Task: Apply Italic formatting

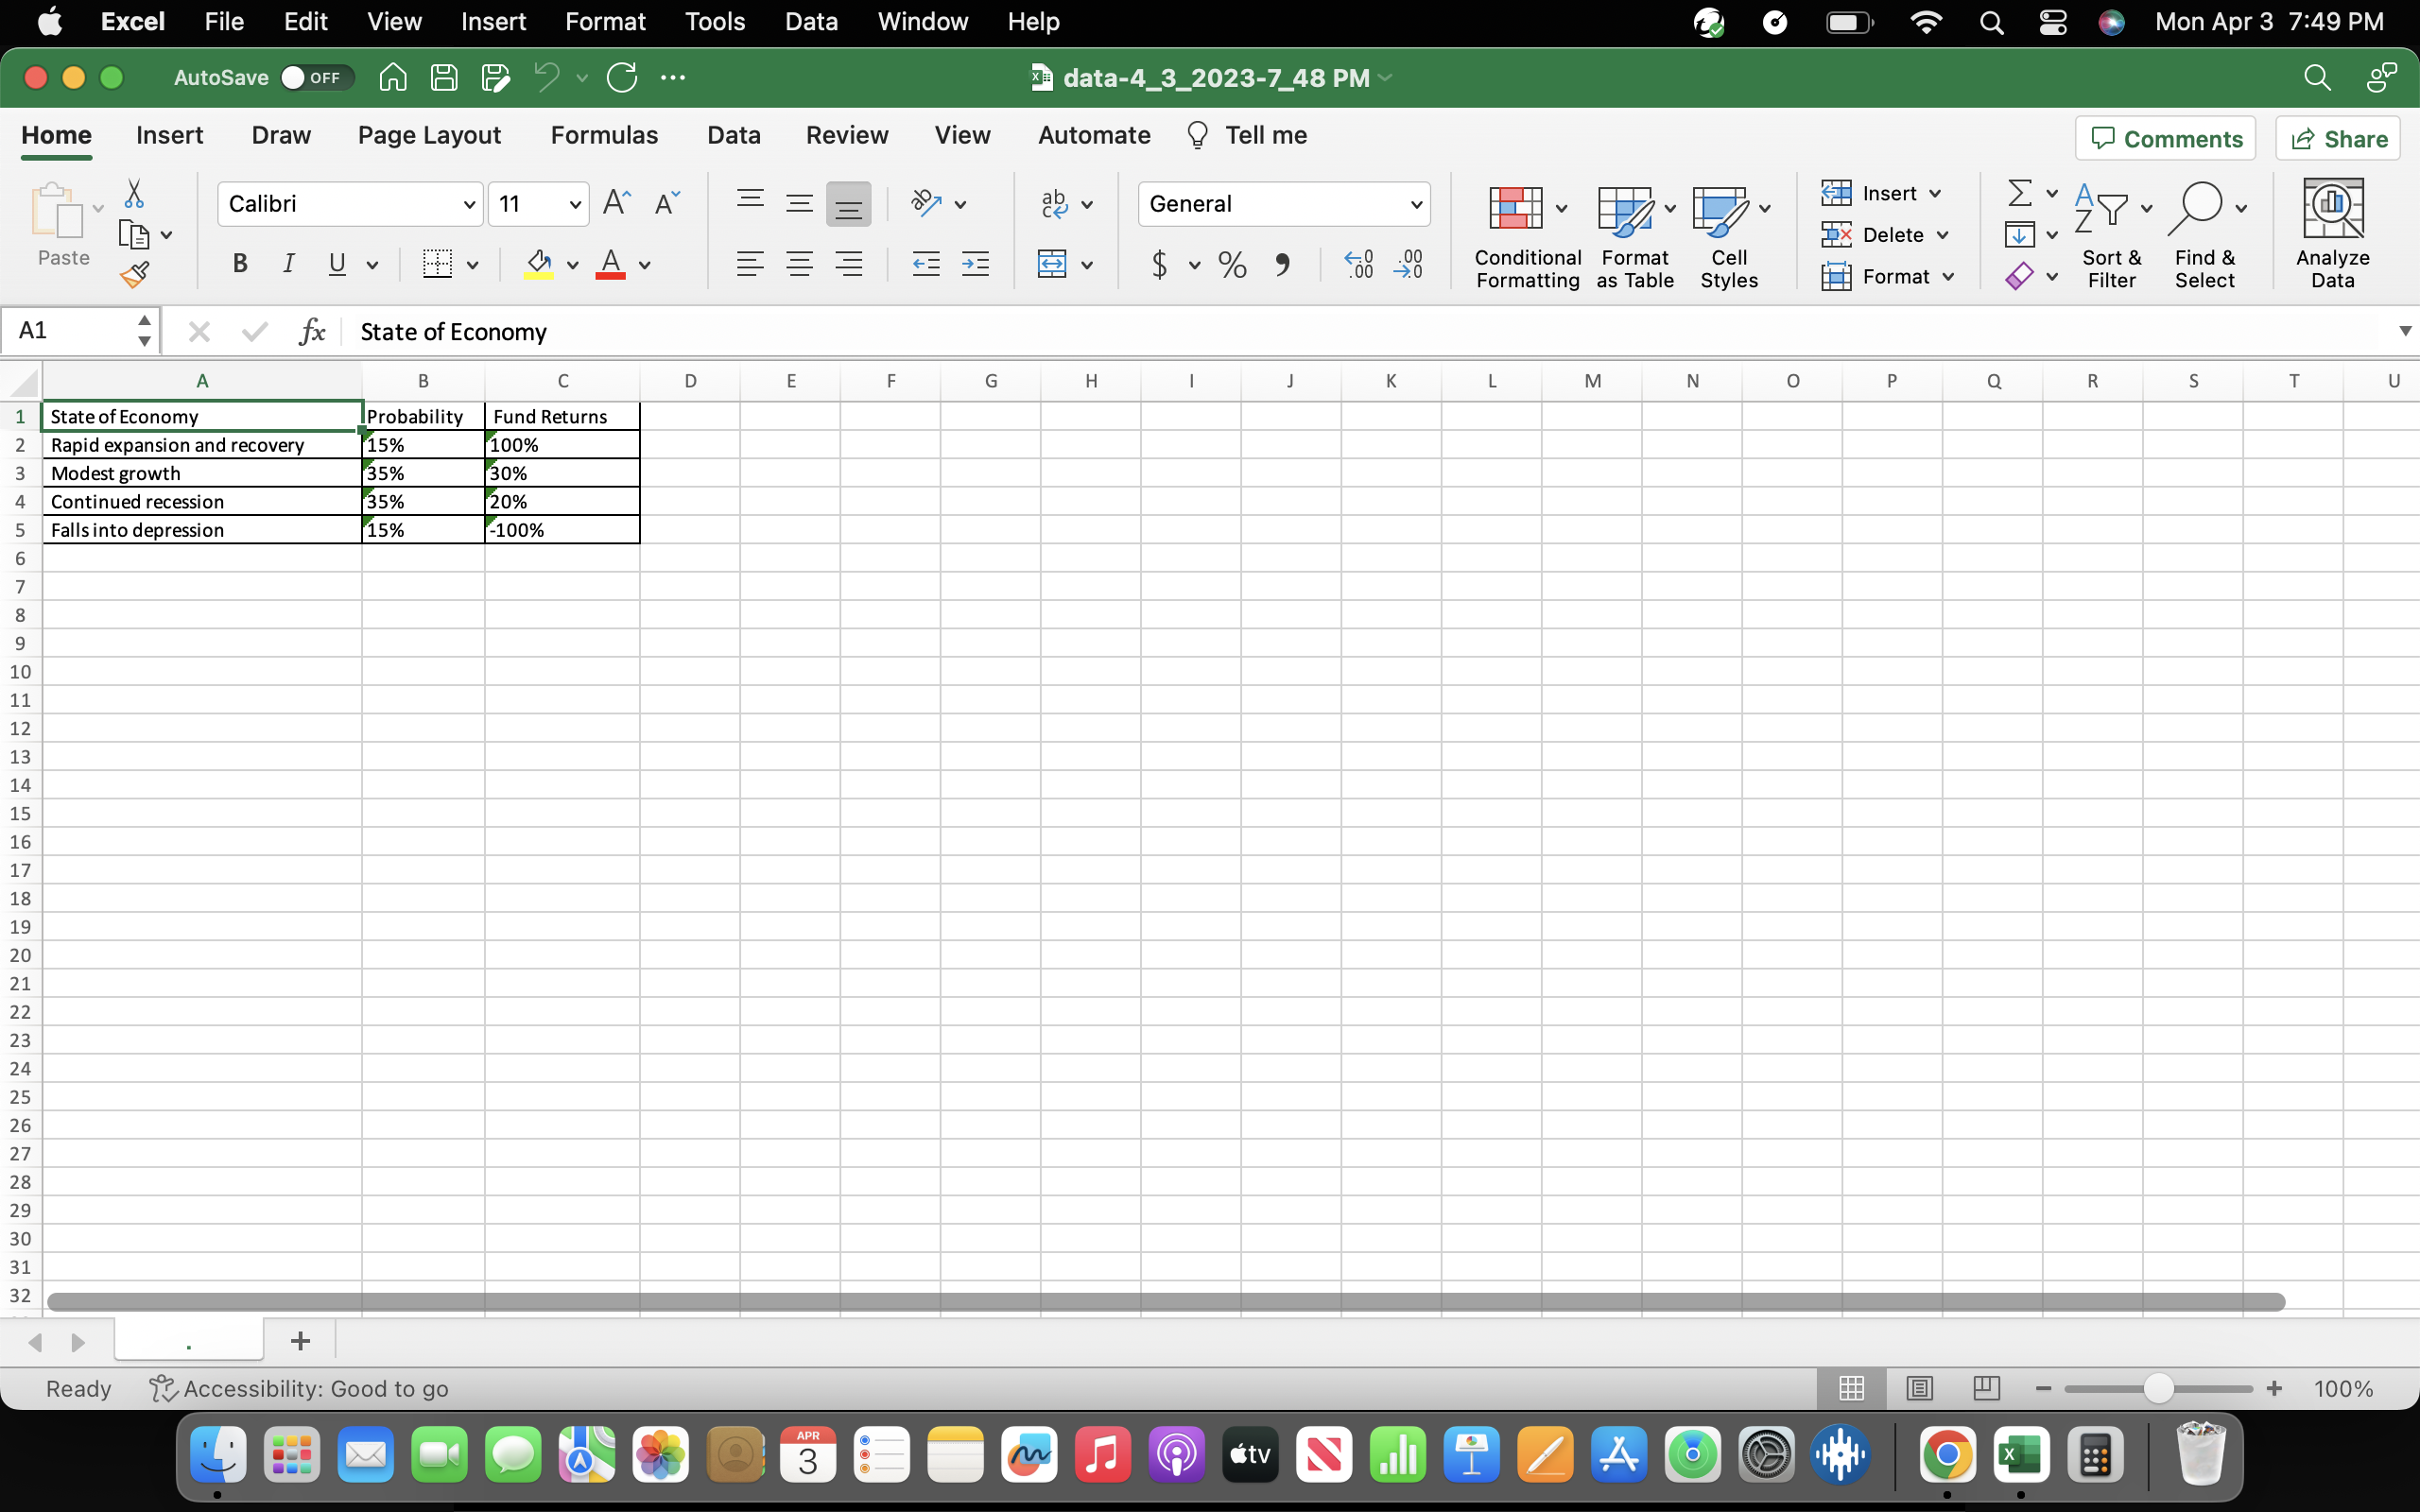Action: coord(288,263)
